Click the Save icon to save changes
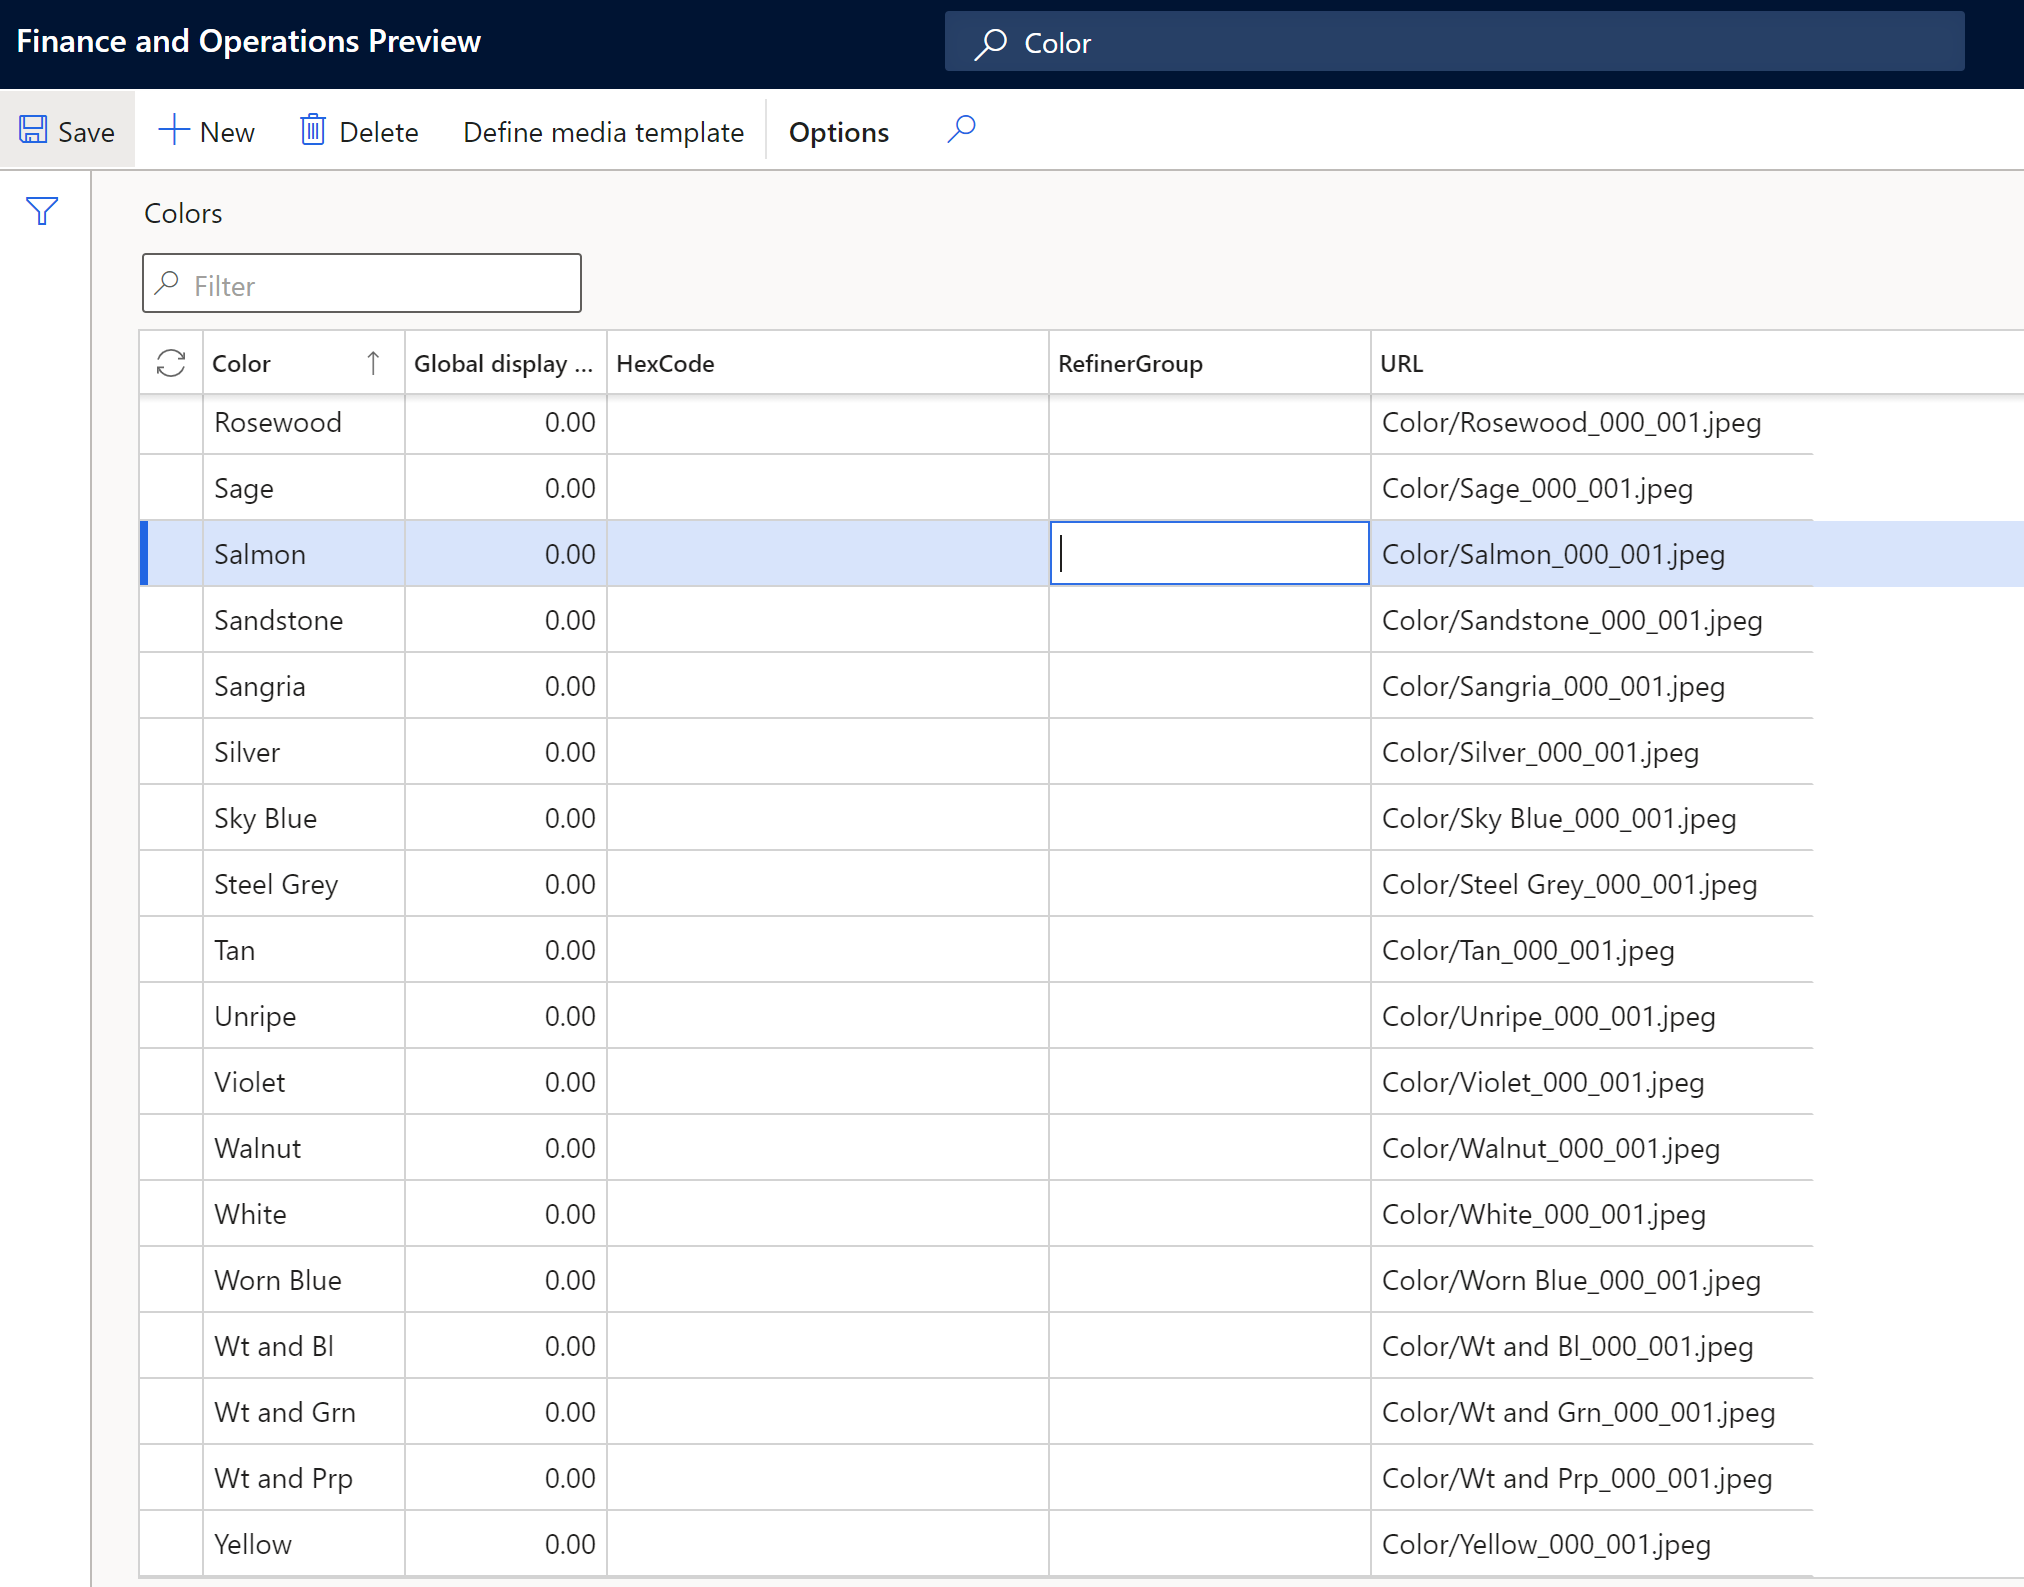 [x=33, y=130]
